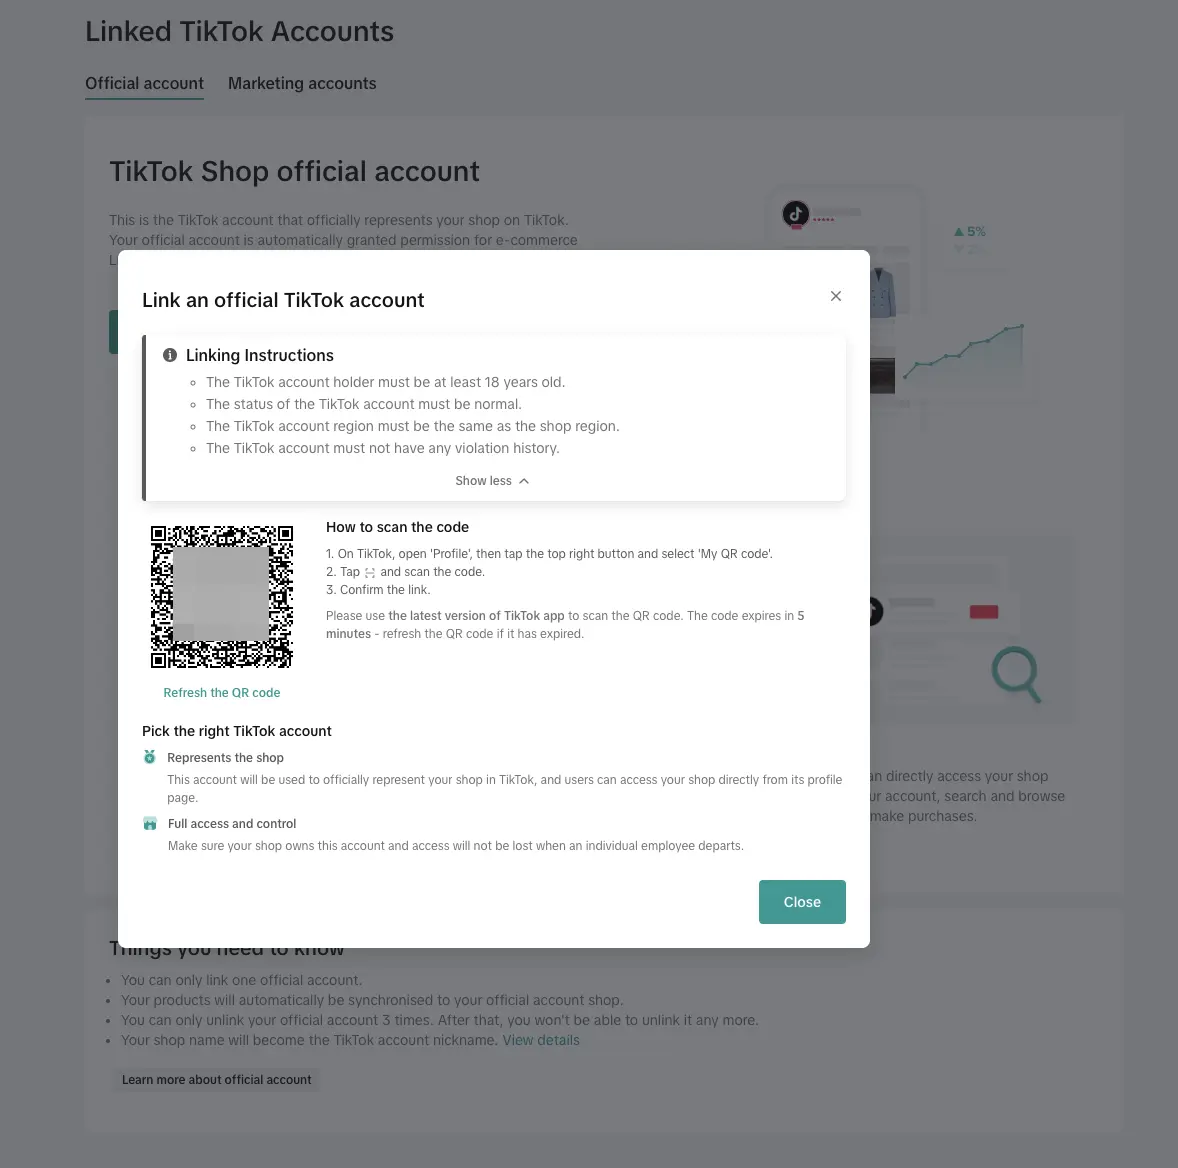The image size is (1178, 1168).
Task: Click the bullet beside violation history rule
Action: click(x=196, y=448)
